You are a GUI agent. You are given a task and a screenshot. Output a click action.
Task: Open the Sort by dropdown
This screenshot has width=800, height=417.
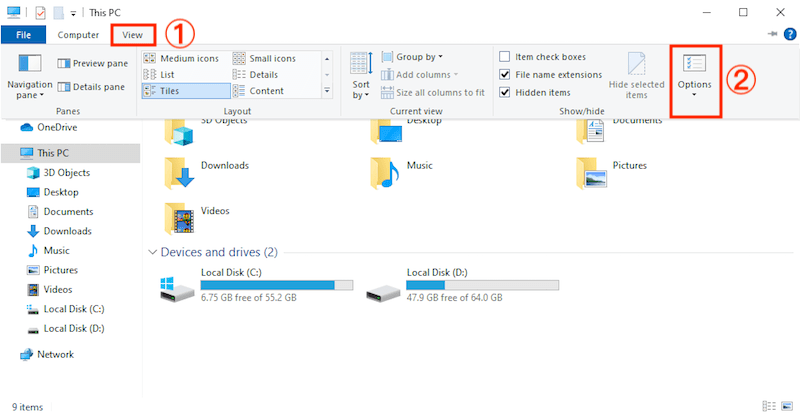[x=361, y=76]
